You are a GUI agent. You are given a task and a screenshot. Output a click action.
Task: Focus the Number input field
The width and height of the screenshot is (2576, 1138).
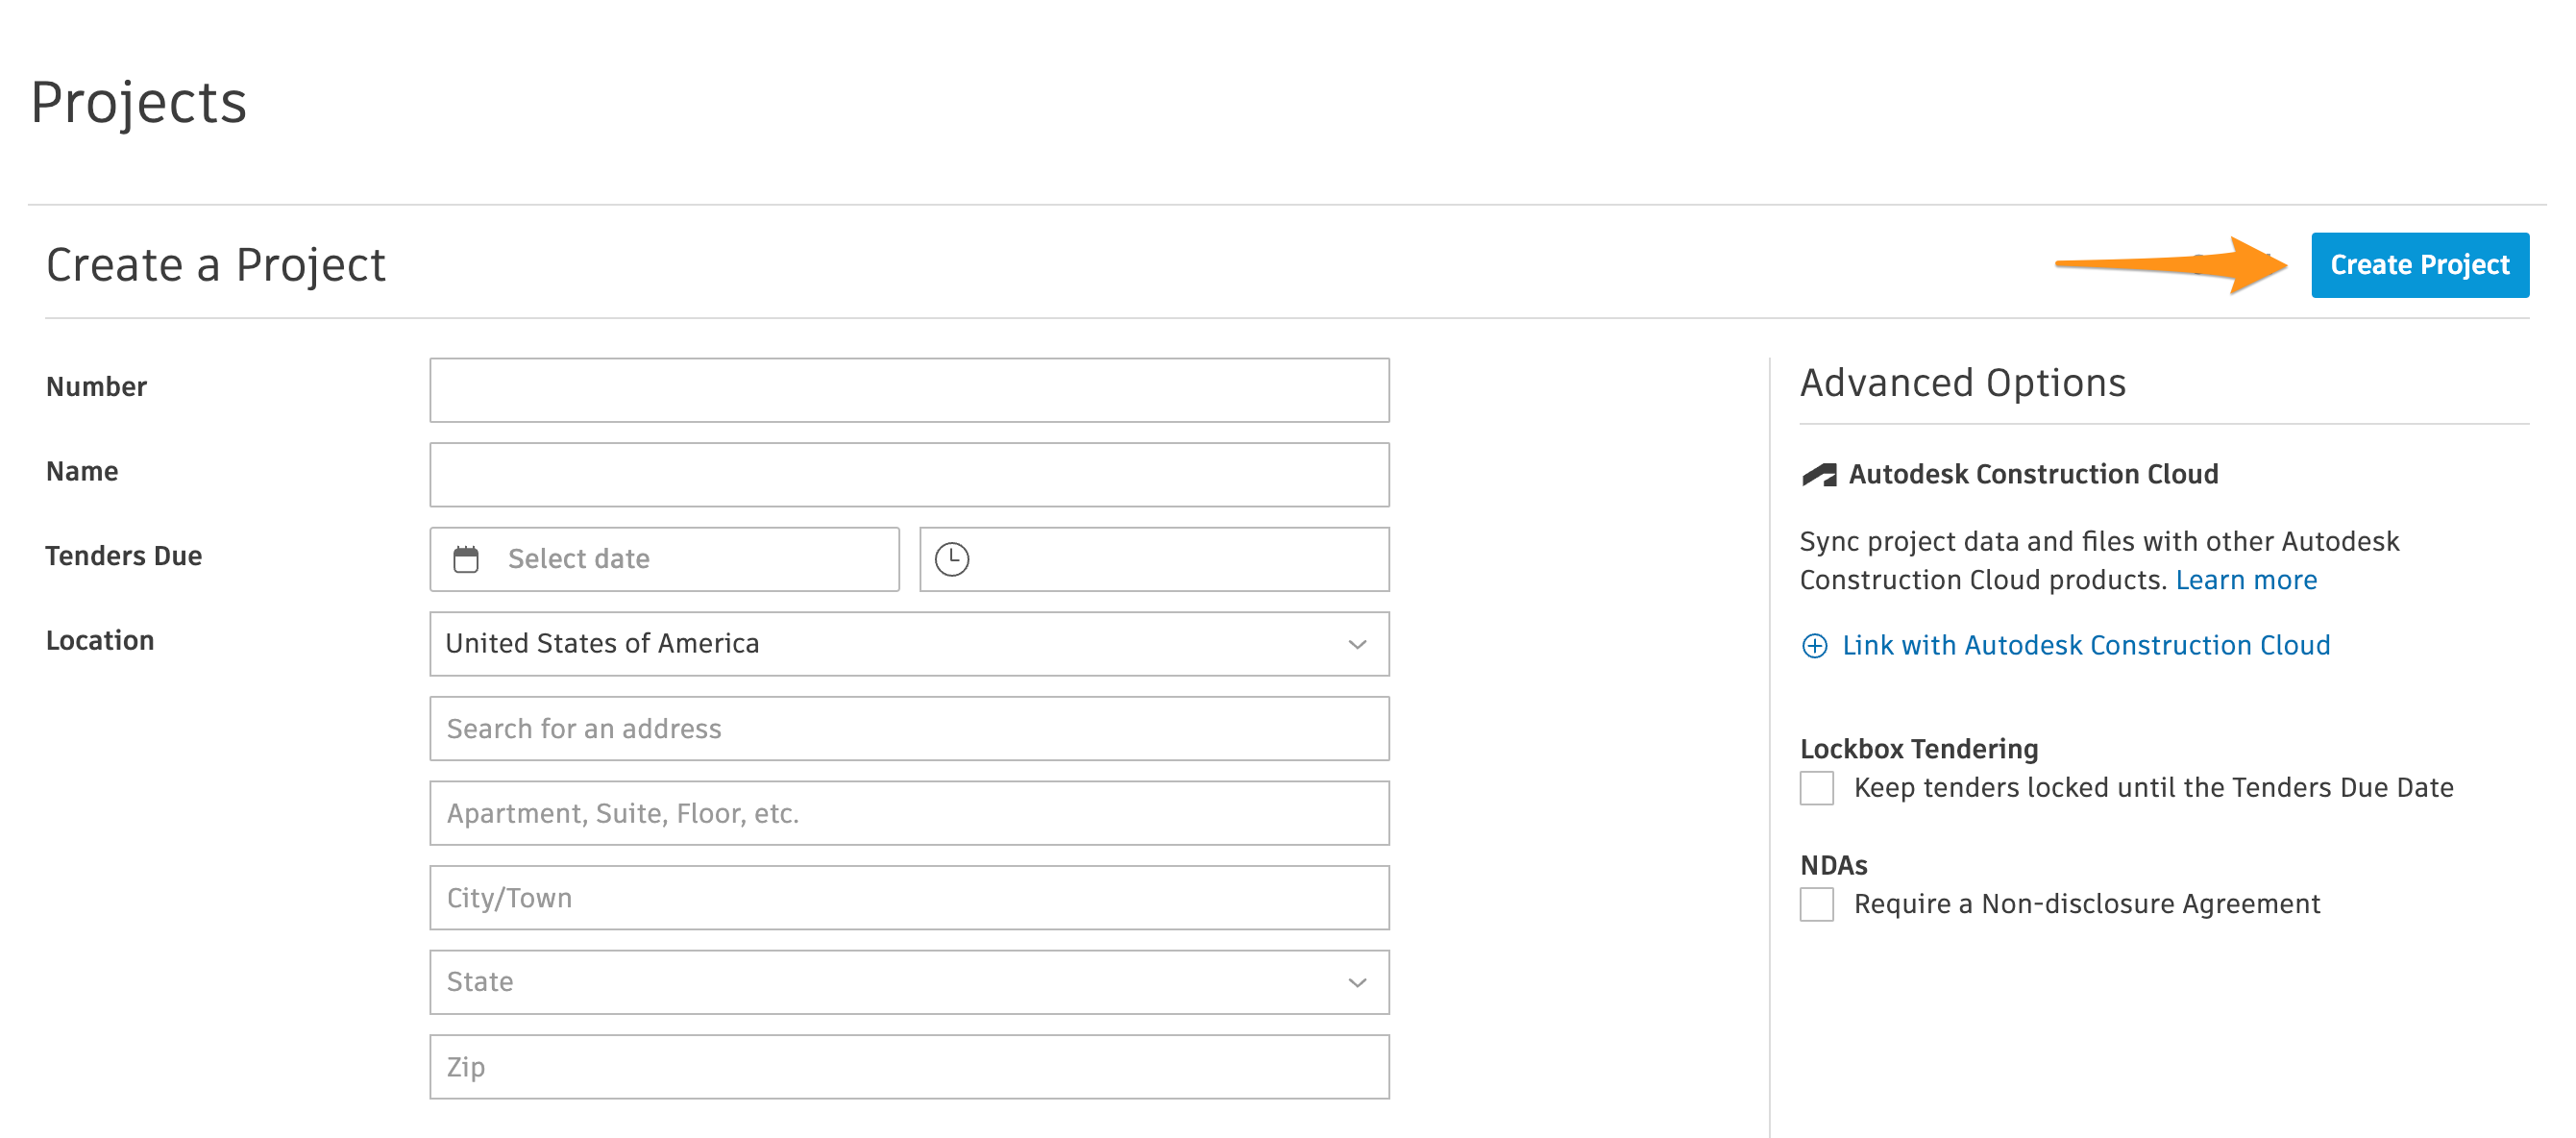coord(909,390)
